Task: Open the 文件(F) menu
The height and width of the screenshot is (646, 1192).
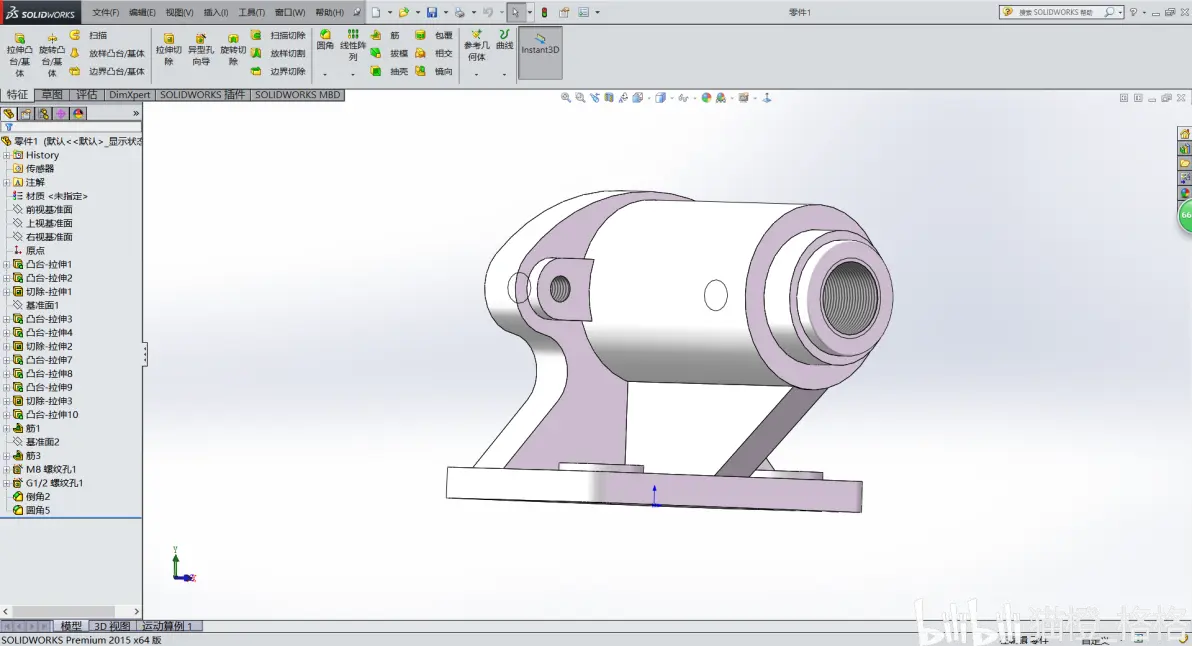Action: pyautogui.click(x=106, y=12)
